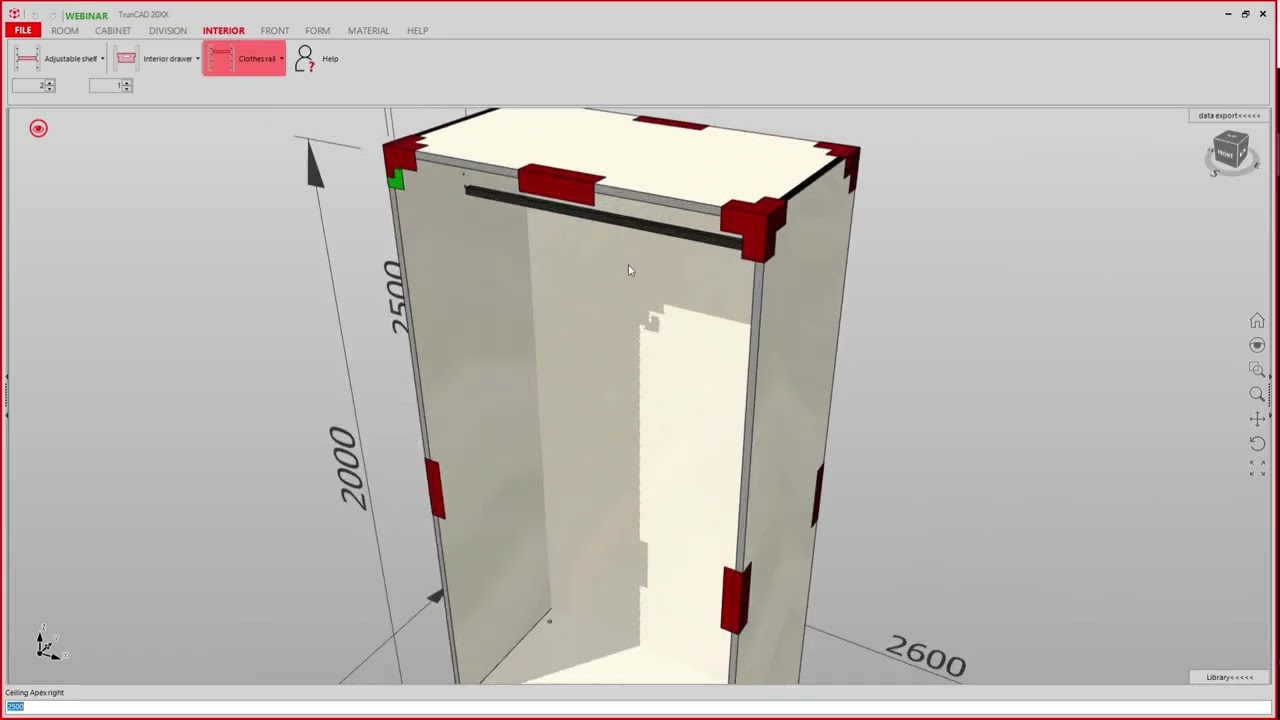Click the Ceiling Apex right status text
This screenshot has height=720, width=1280.
click(x=35, y=692)
